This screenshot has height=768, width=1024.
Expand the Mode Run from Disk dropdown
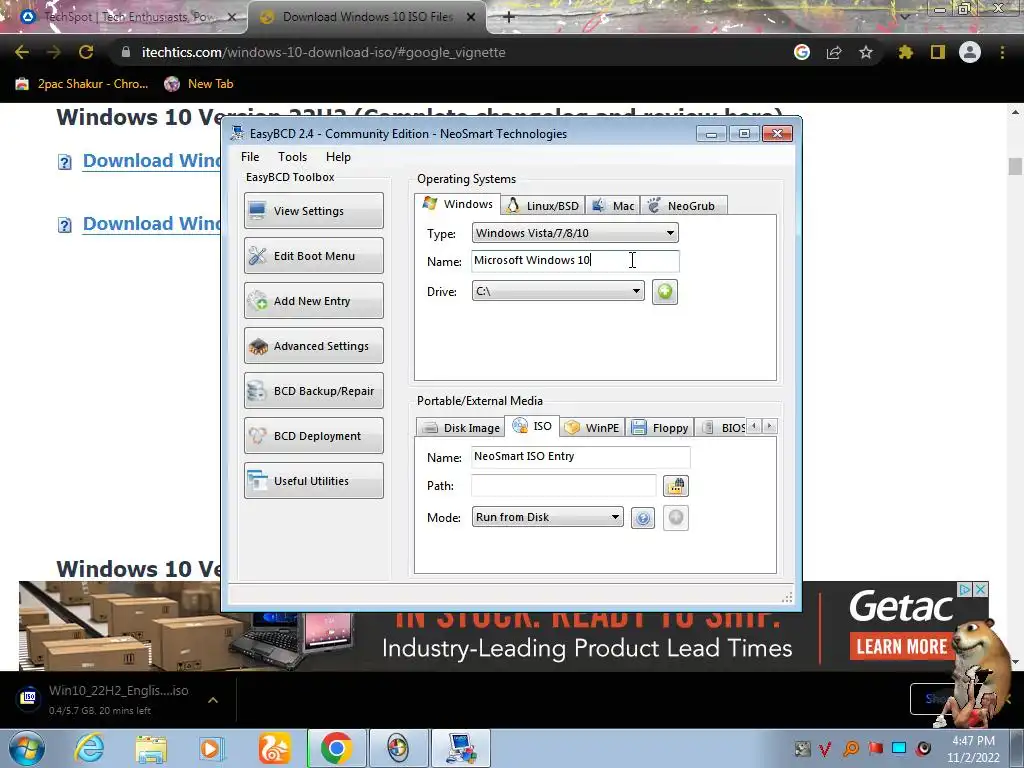[547, 517]
